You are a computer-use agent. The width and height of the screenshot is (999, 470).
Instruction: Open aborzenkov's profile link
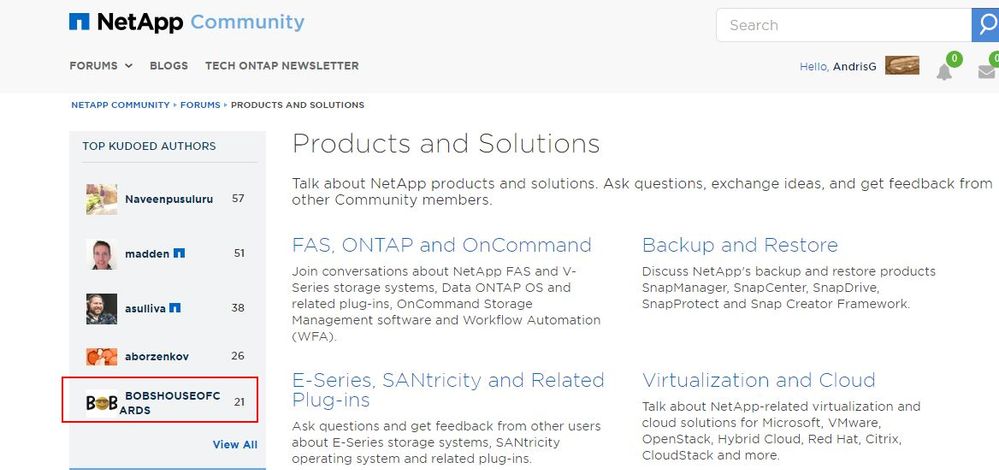click(157, 356)
